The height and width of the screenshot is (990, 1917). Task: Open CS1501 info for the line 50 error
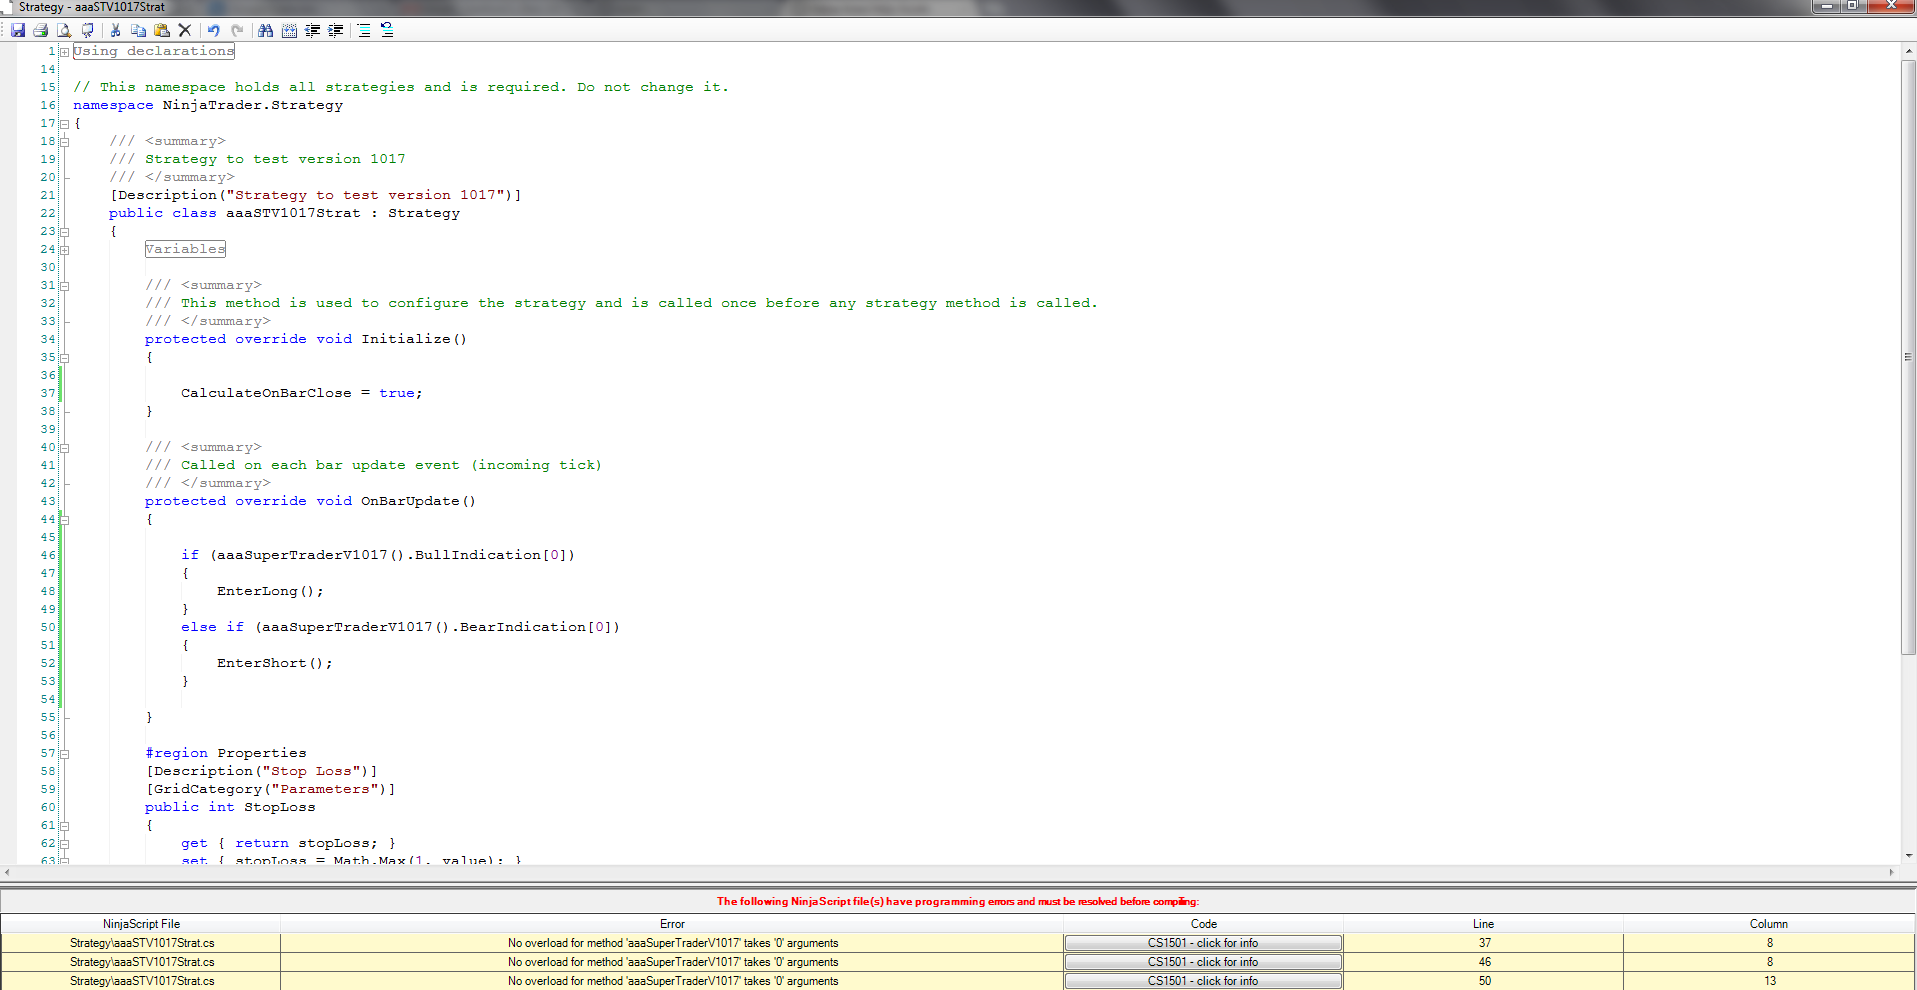pos(1203,981)
